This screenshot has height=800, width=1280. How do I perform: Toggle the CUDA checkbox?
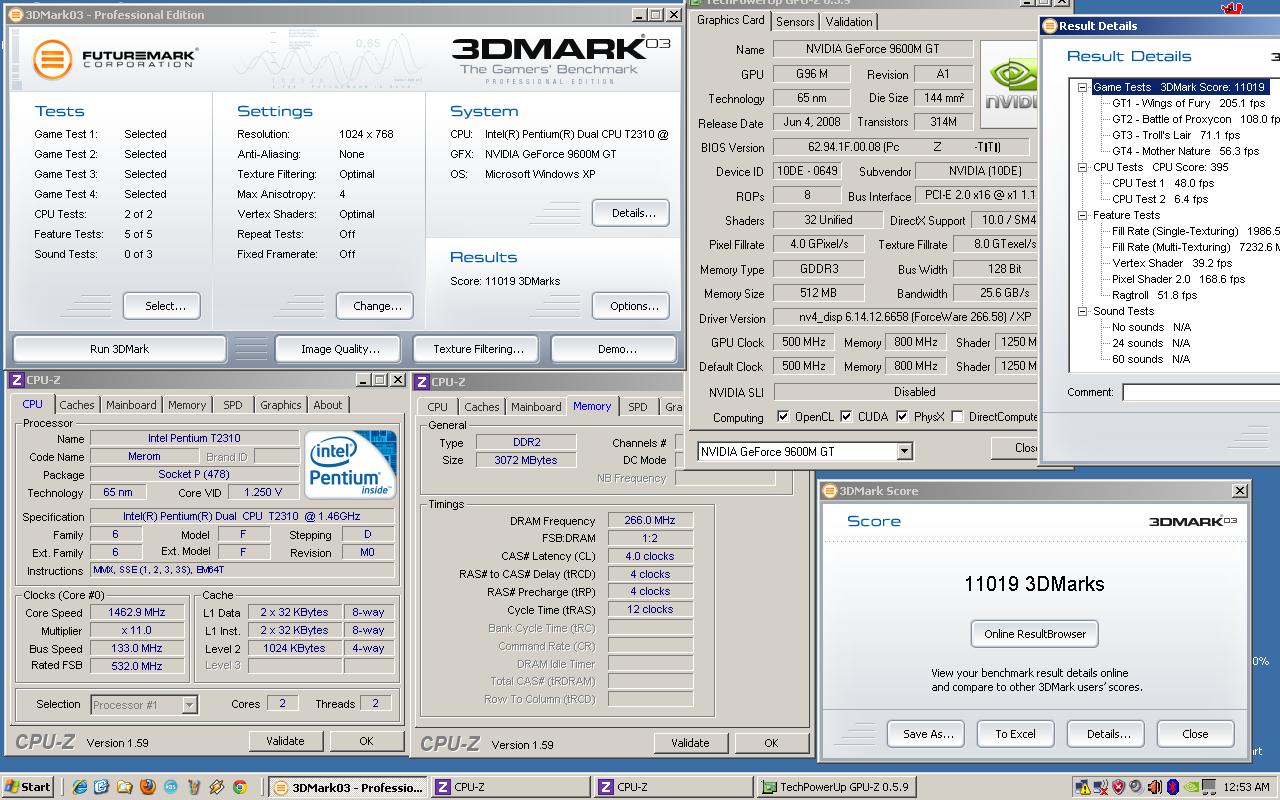click(846, 417)
